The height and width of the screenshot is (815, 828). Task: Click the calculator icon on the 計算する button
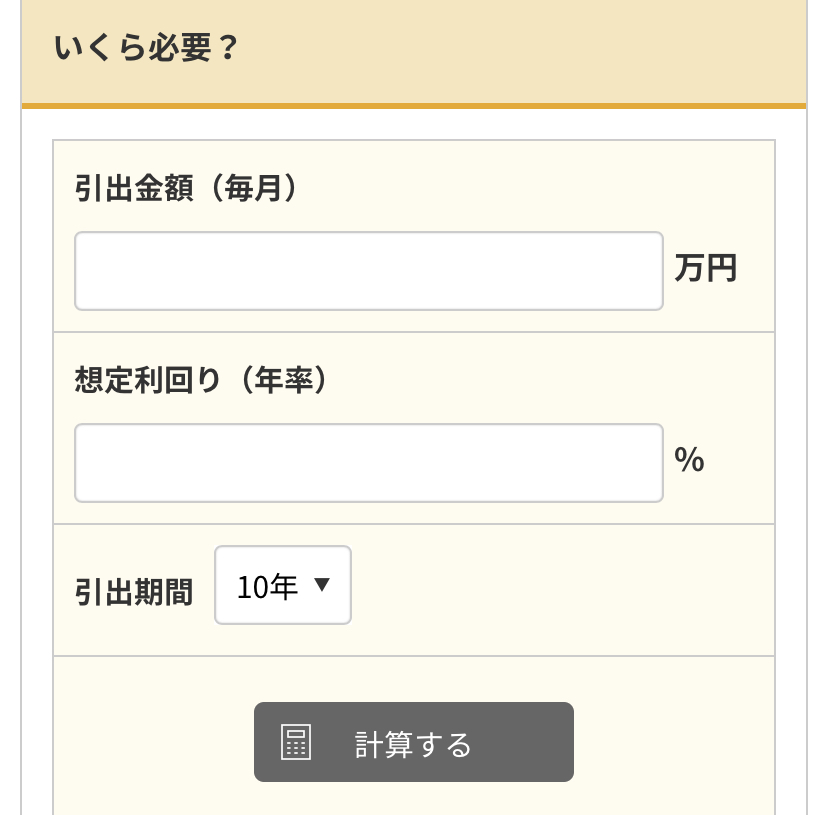296,742
